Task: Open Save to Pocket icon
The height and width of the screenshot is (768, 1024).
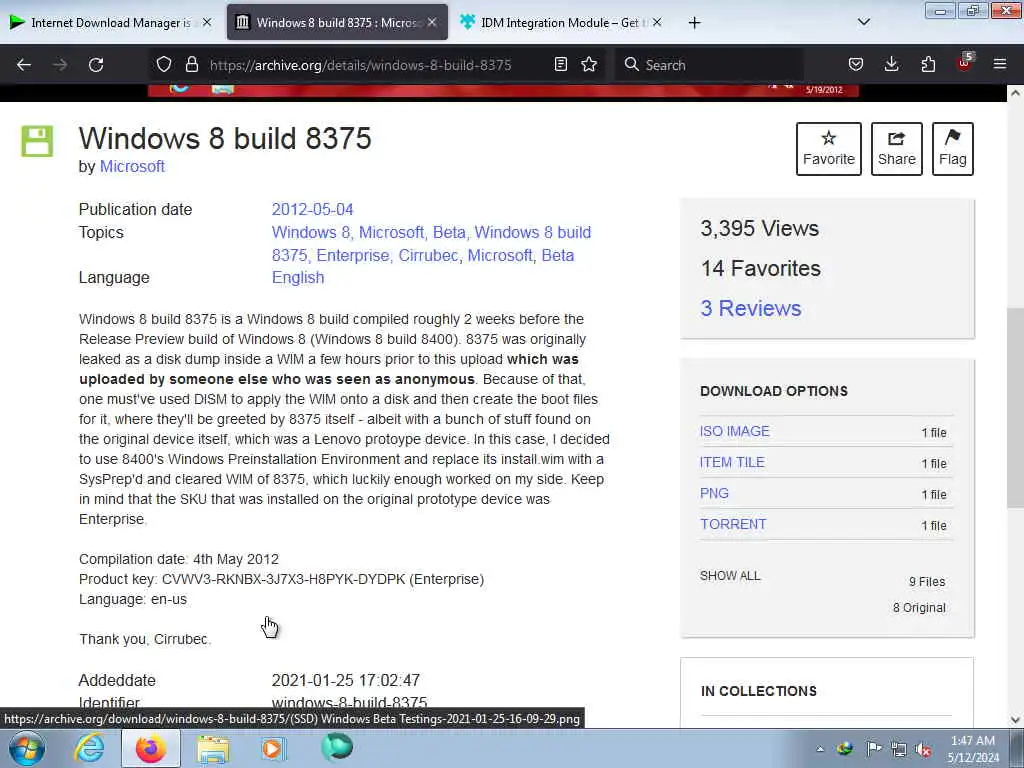Action: (856, 65)
